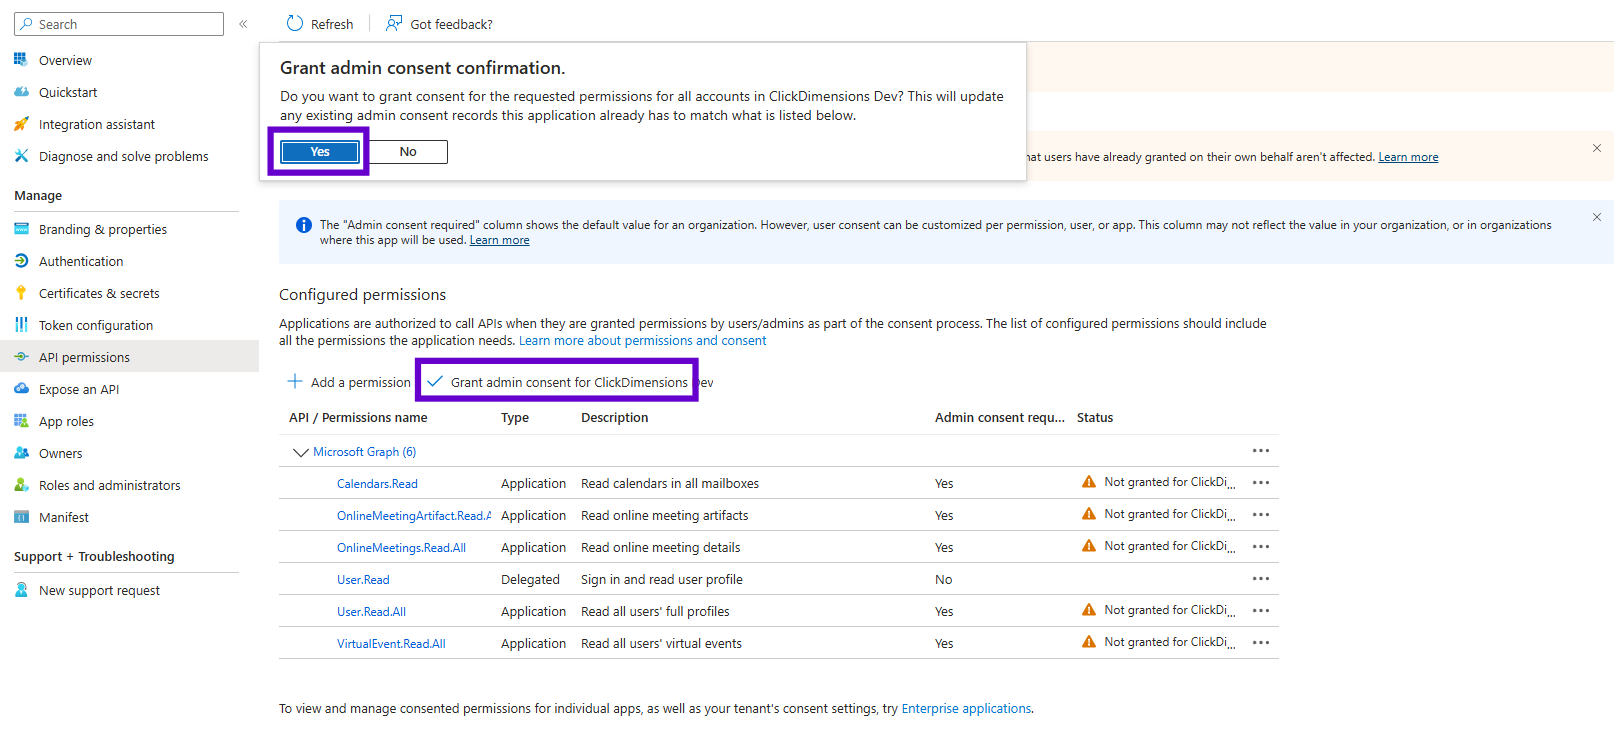Click the Admin consent requ... column header
This screenshot has width=1621, height=734.
pyautogui.click(x=1000, y=418)
